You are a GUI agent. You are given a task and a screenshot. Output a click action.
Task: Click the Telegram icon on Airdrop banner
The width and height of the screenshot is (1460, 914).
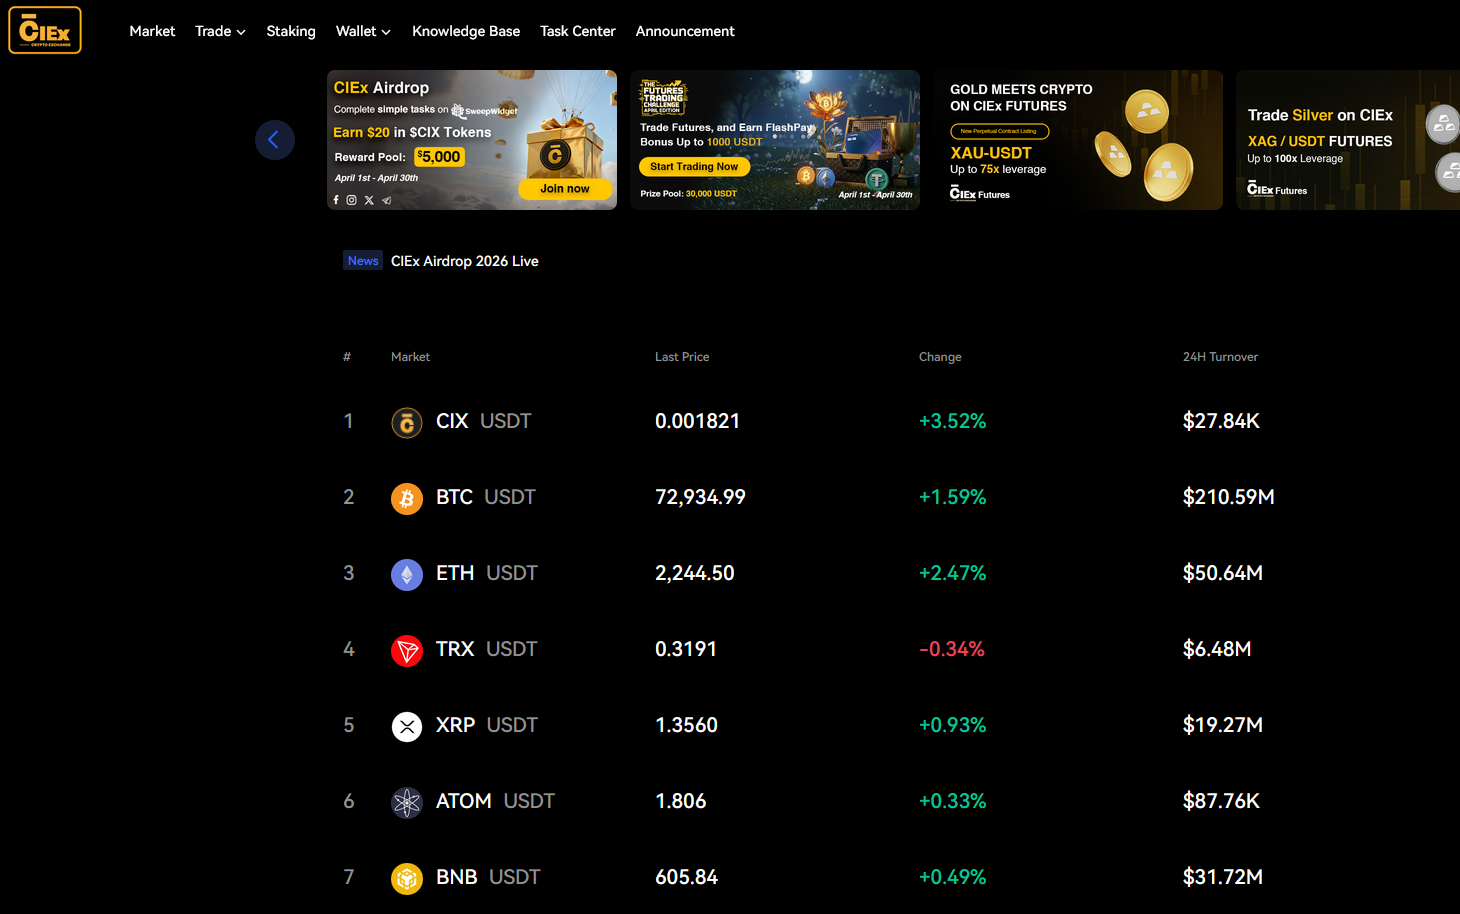[386, 200]
